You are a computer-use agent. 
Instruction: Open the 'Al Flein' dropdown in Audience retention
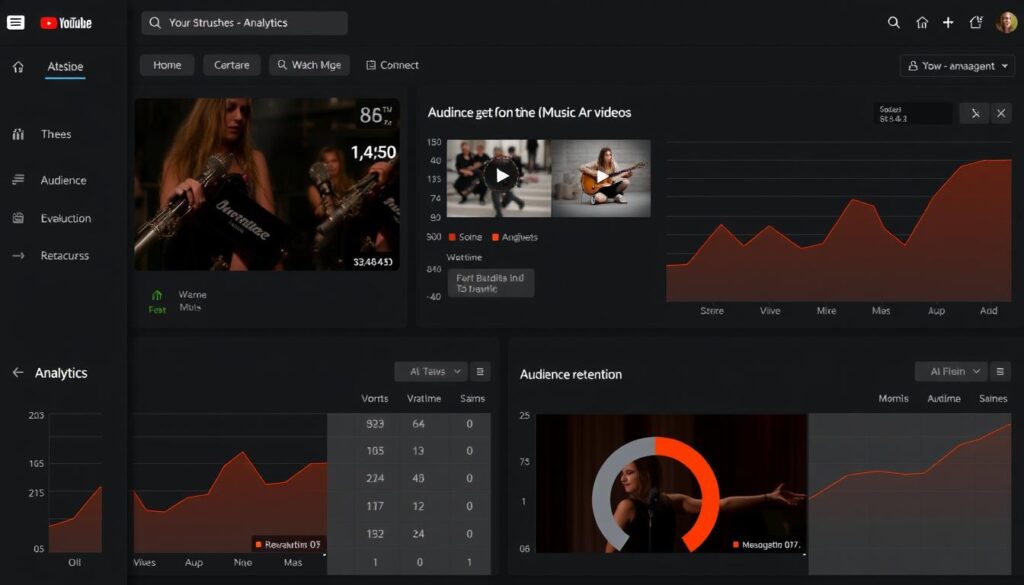coord(949,371)
